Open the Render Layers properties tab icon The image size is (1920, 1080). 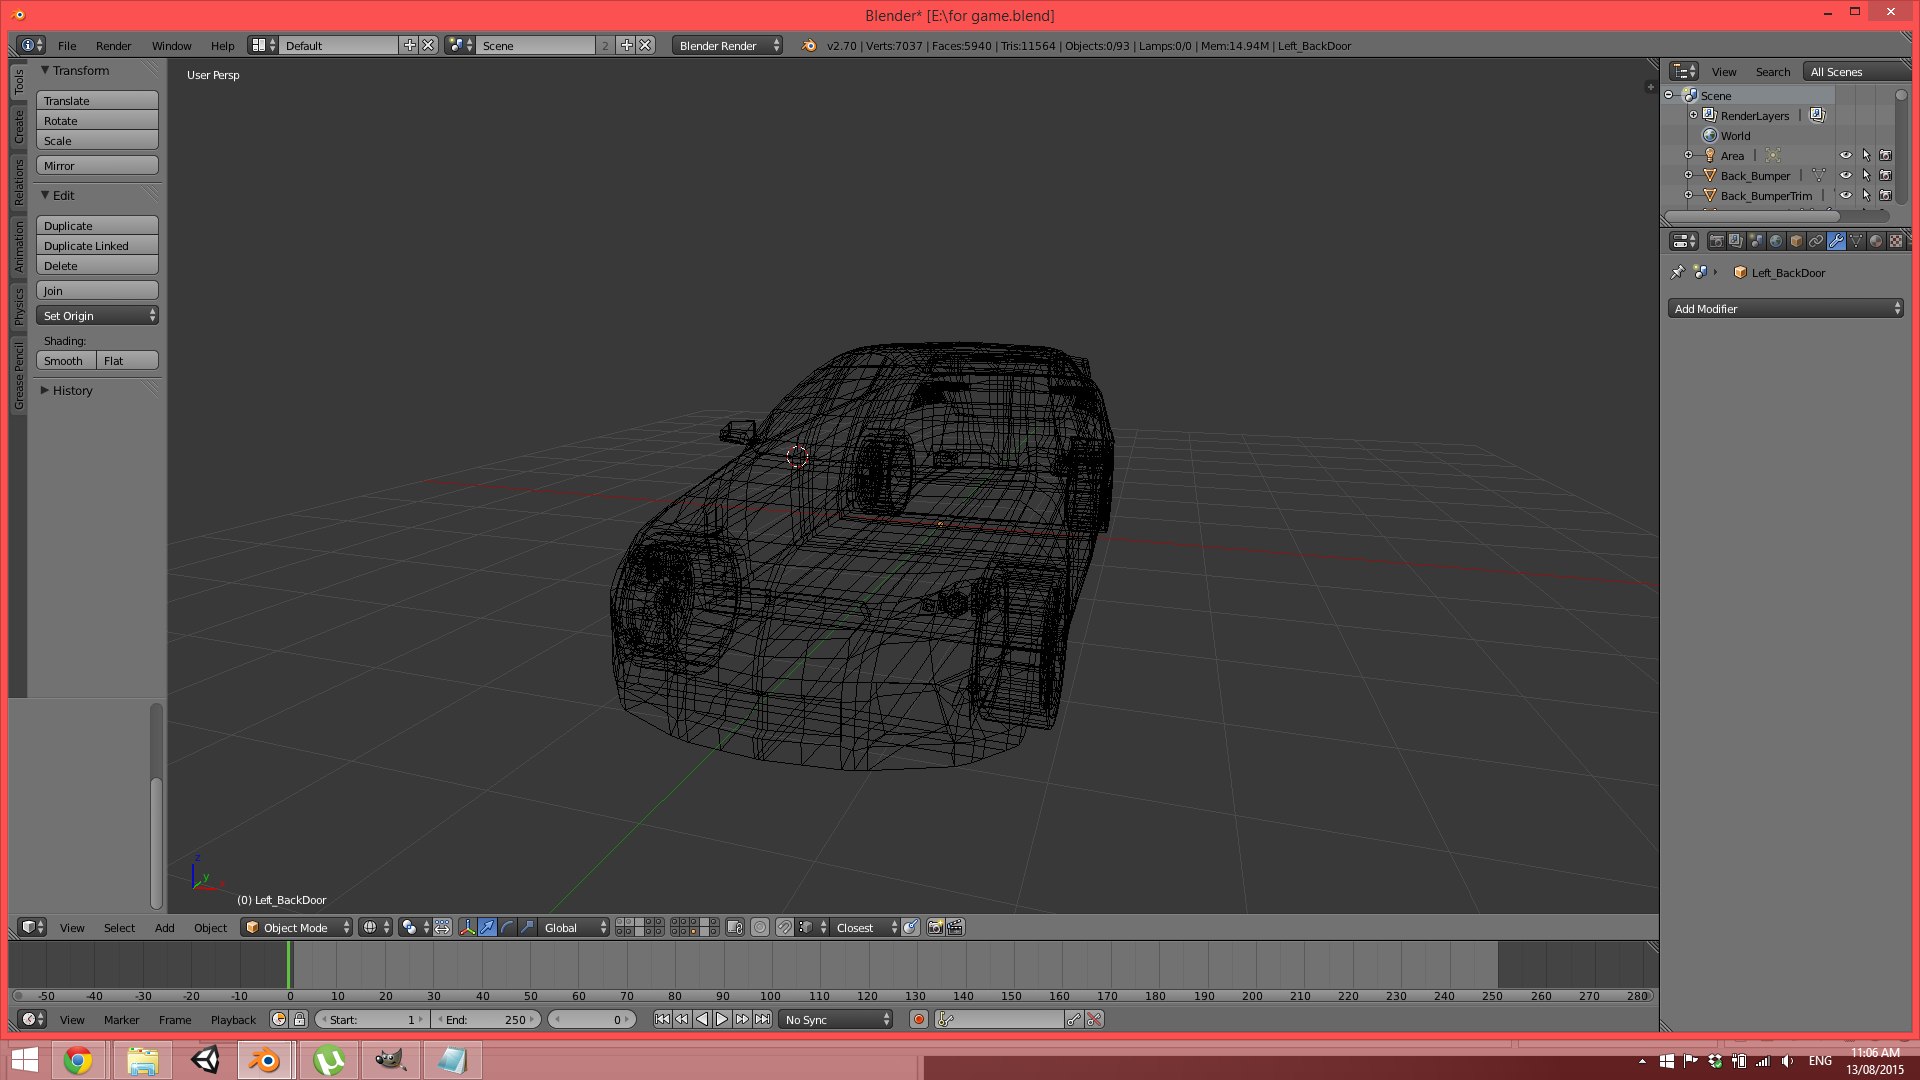click(x=1736, y=241)
